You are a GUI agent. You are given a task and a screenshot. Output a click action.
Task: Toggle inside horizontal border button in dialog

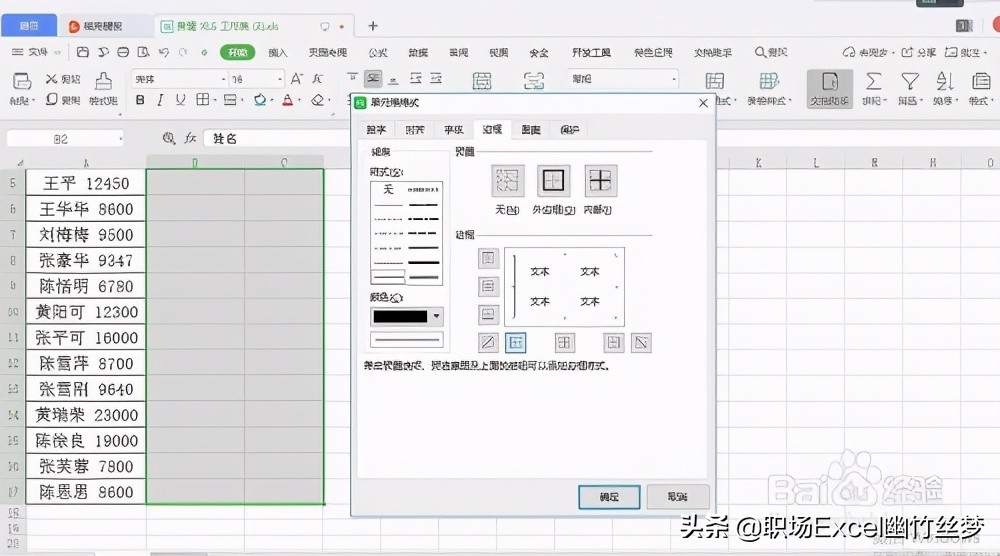[488, 286]
